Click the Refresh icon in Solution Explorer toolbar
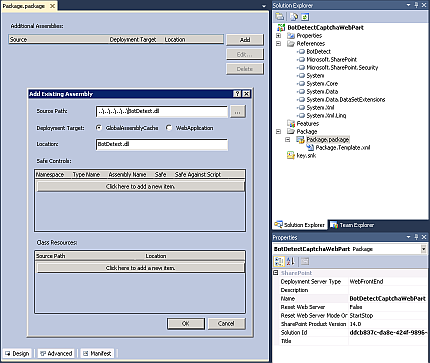The image size is (430, 363). [x=305, y=17]
